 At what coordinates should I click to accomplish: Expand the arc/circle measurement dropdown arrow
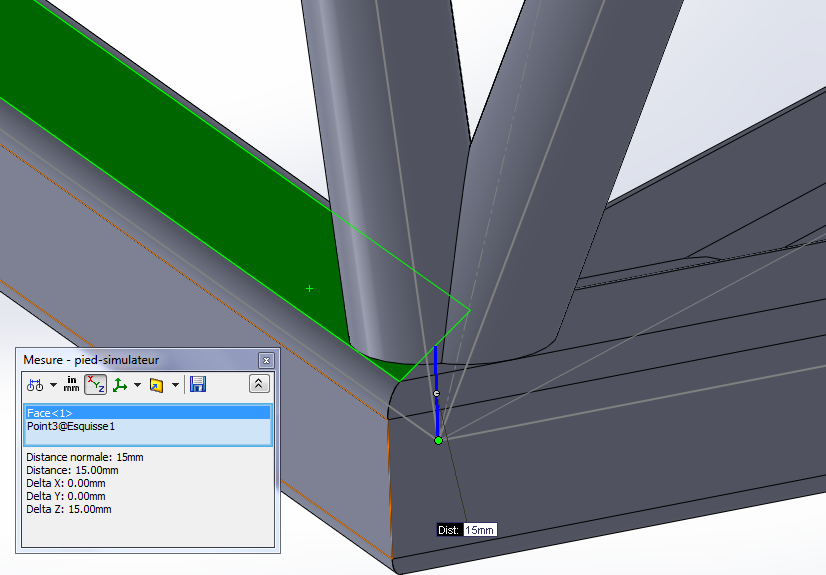pyautogui.click(x=53, y=385)
